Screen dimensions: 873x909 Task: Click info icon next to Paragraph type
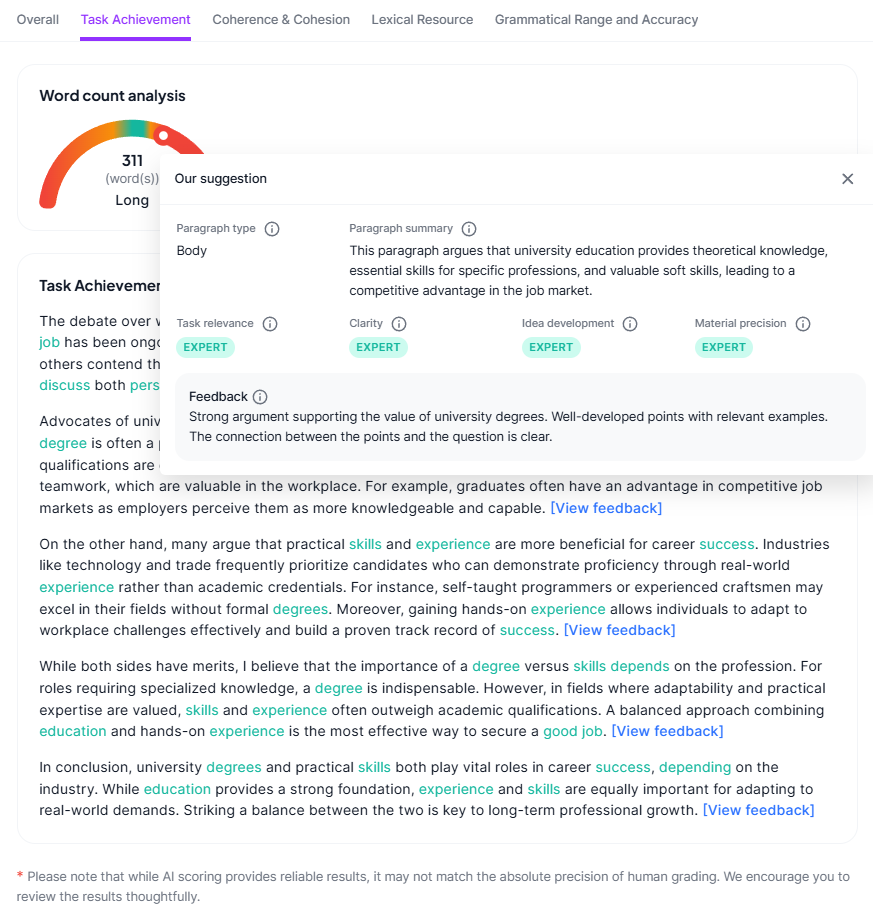(272, 229)
